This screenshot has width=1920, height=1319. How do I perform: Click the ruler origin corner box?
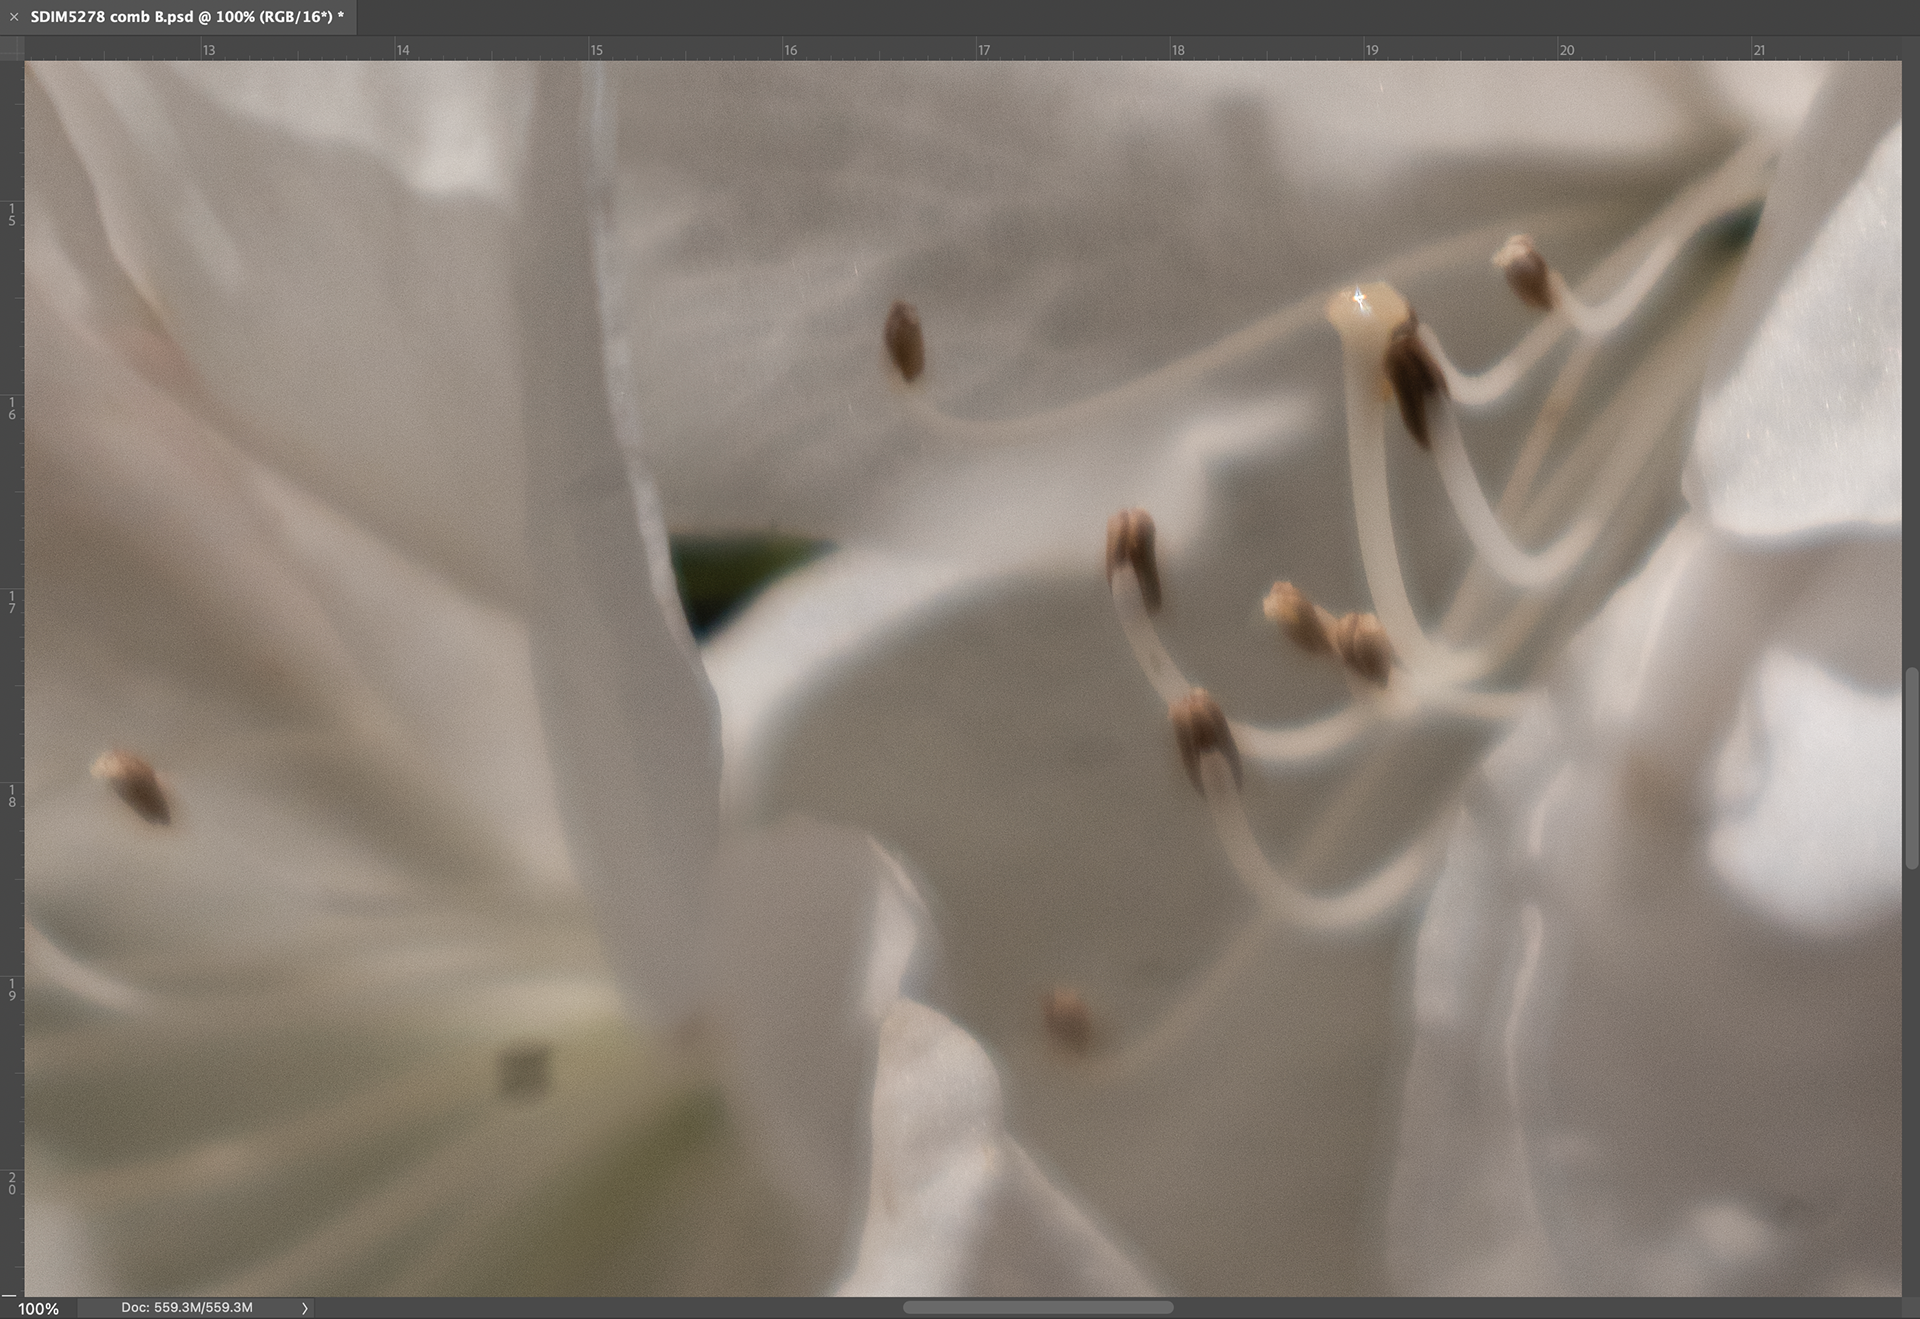tap(12, 49)
